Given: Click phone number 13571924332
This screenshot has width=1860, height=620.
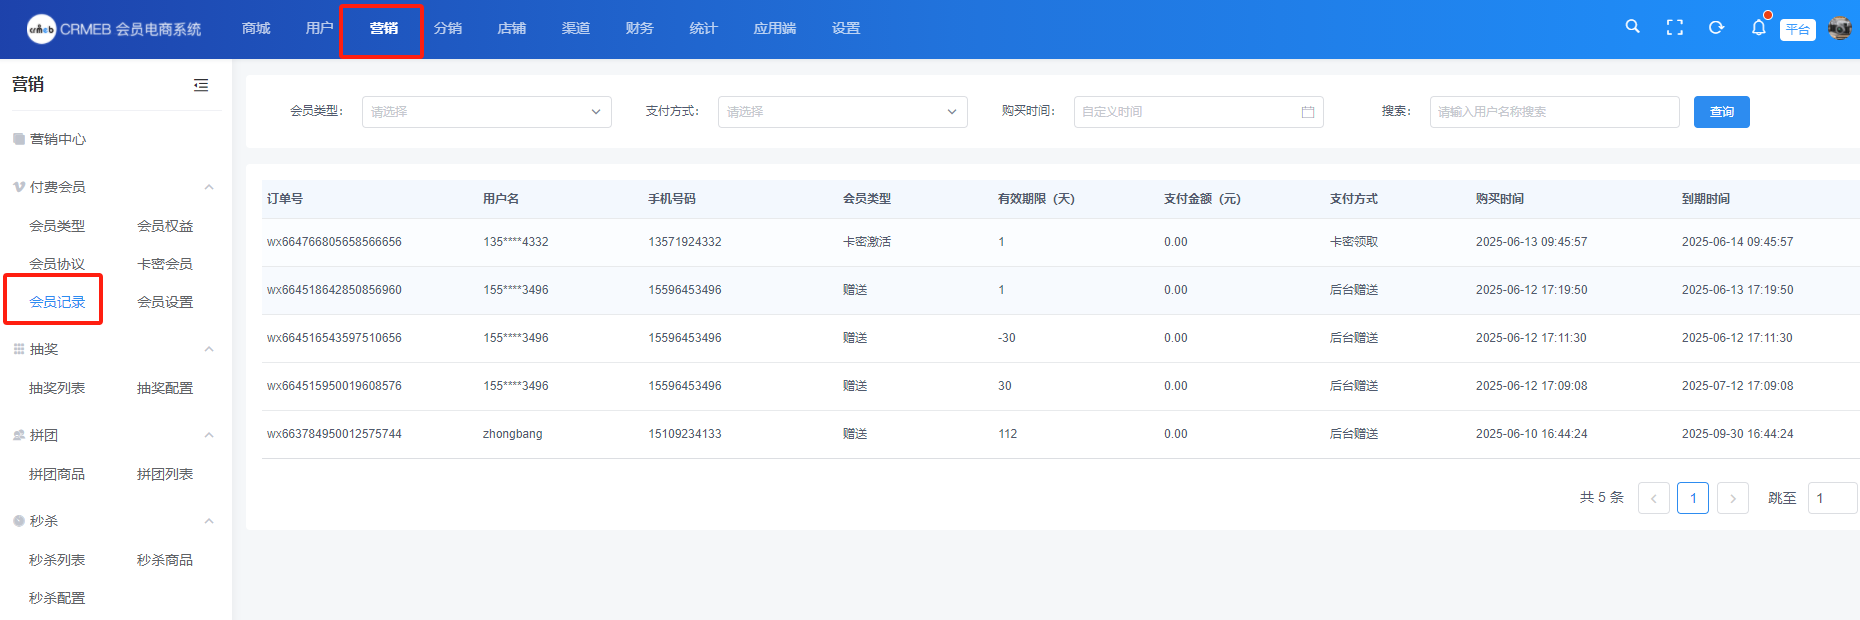Looking at the screenshot, I should point(685,242).
